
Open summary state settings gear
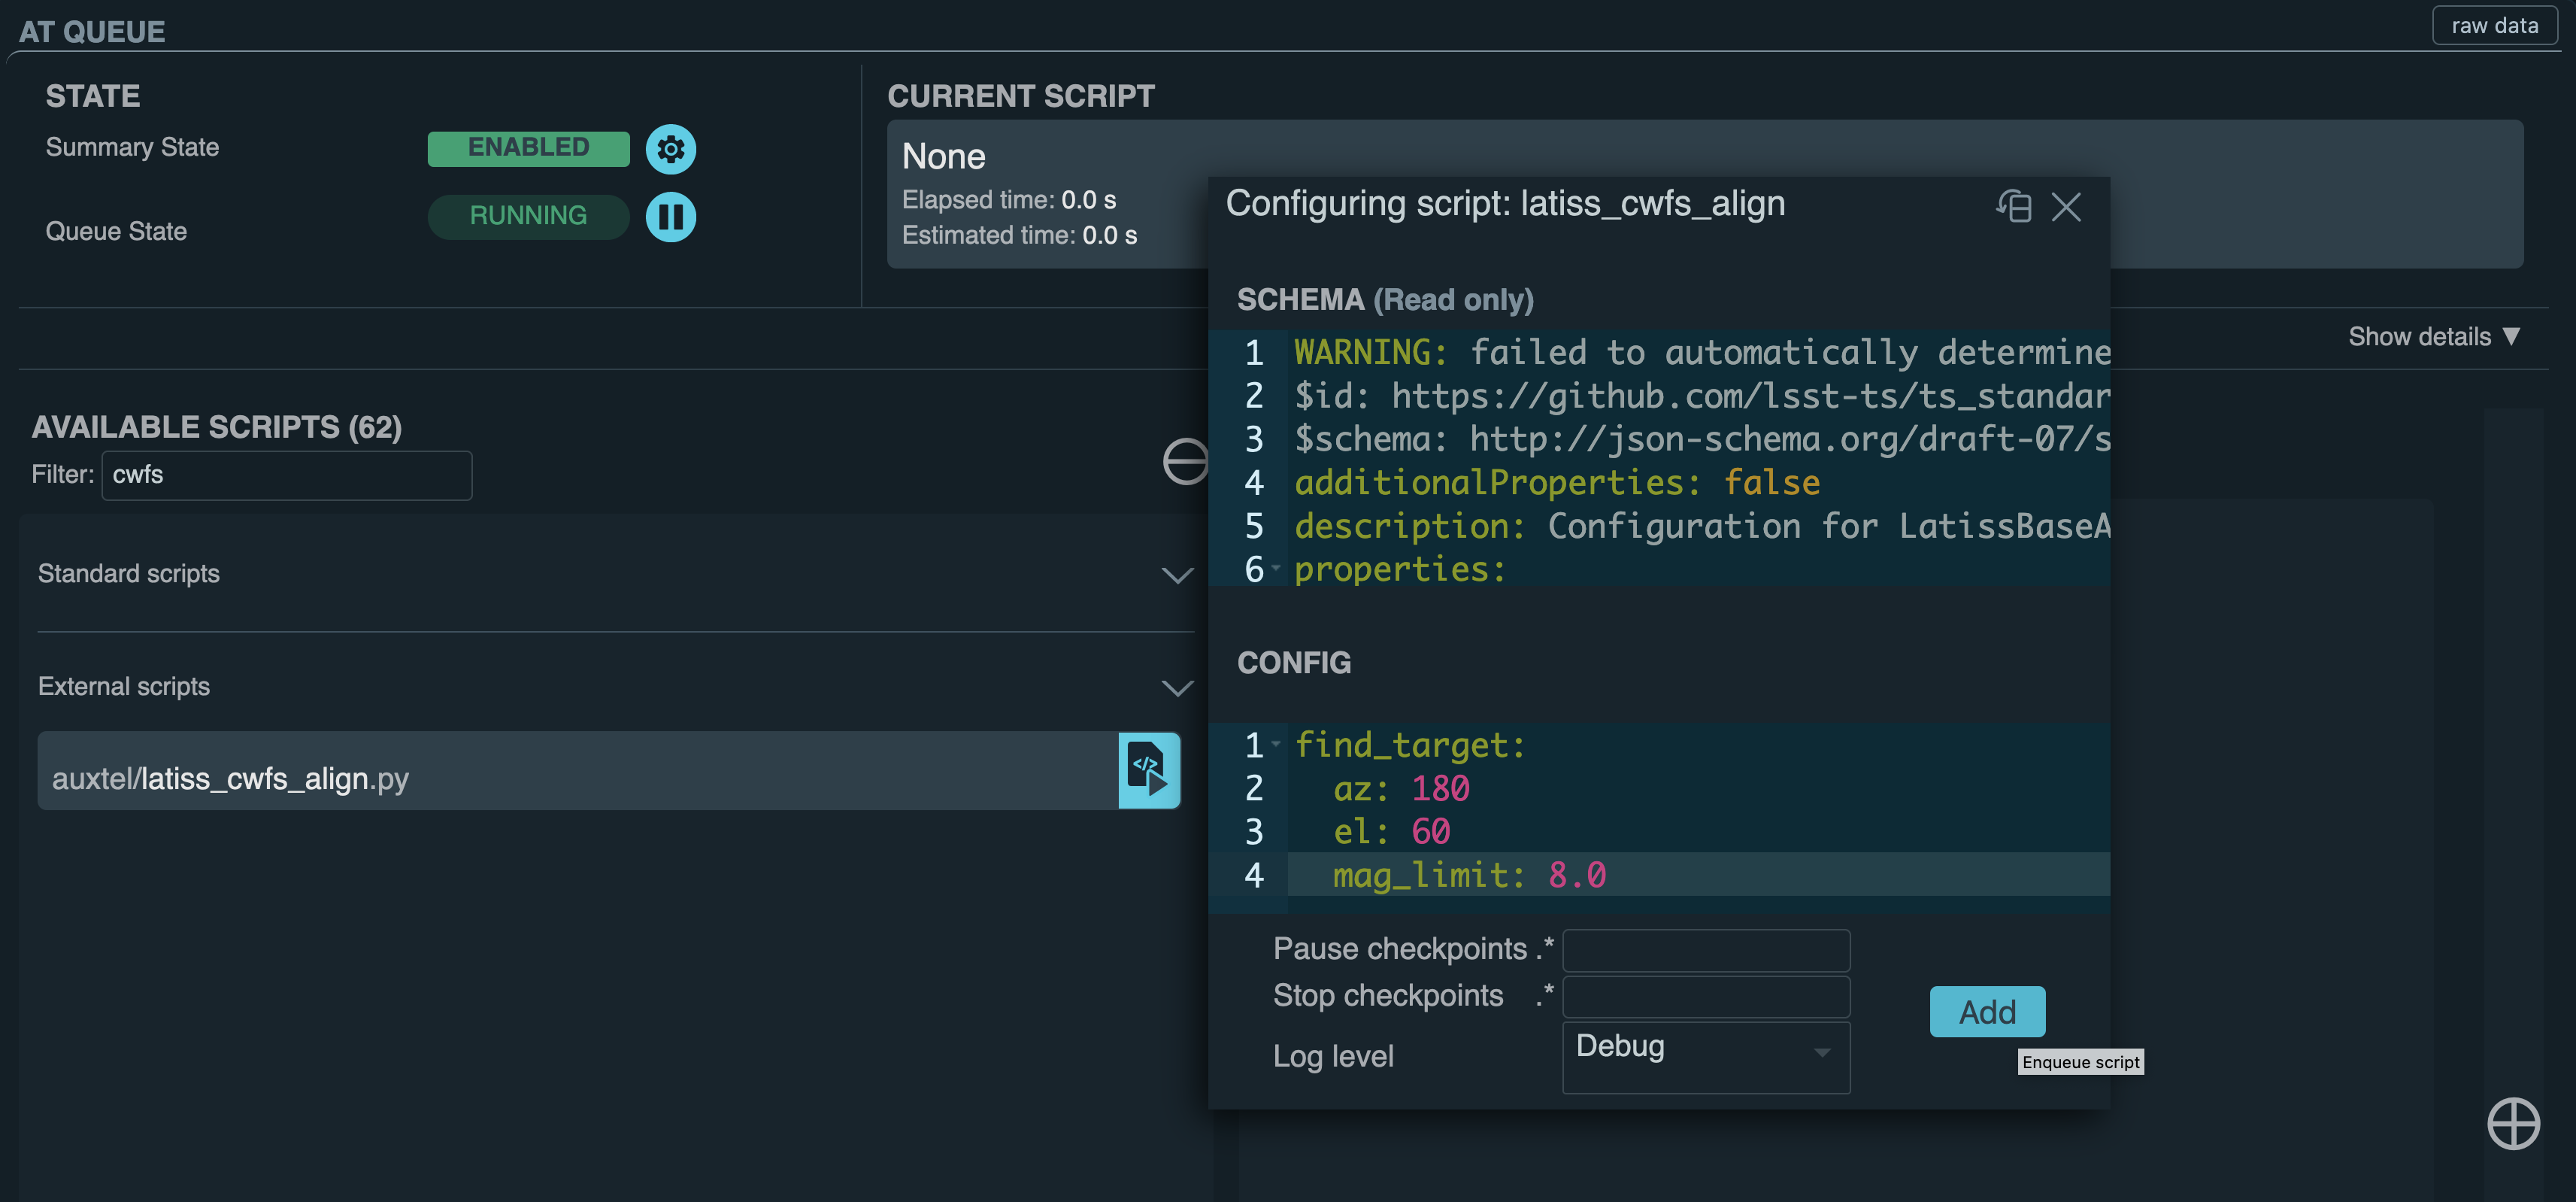(x=670, y=149)
